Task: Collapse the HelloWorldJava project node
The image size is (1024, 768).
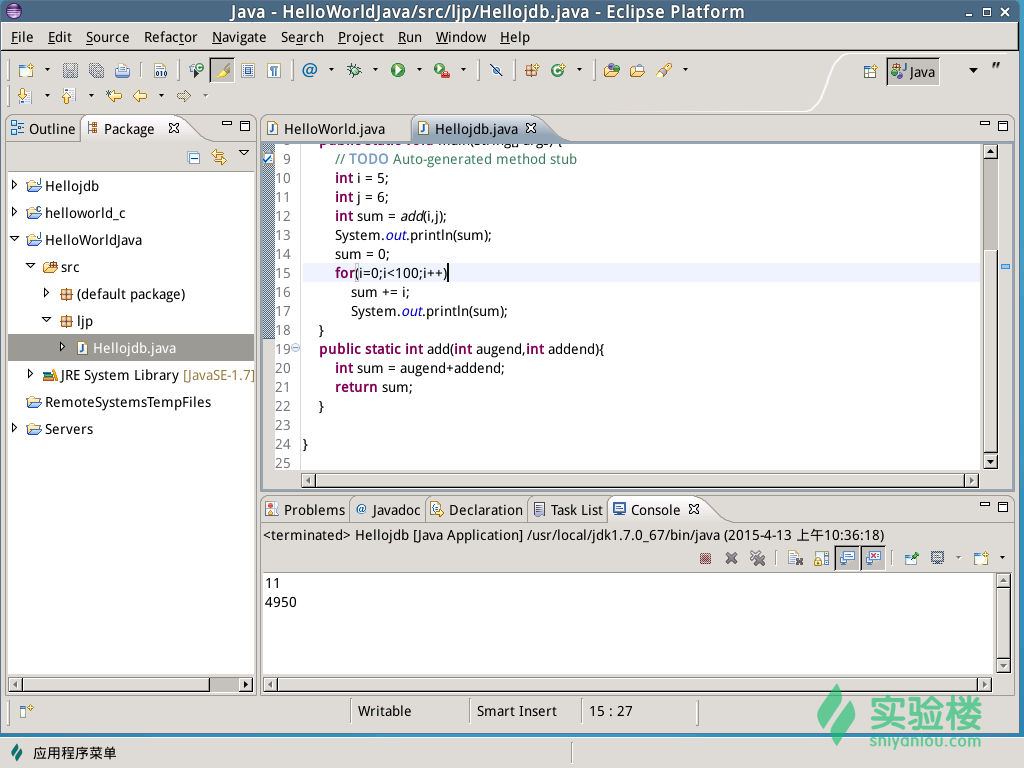Action: coord(14,239)
